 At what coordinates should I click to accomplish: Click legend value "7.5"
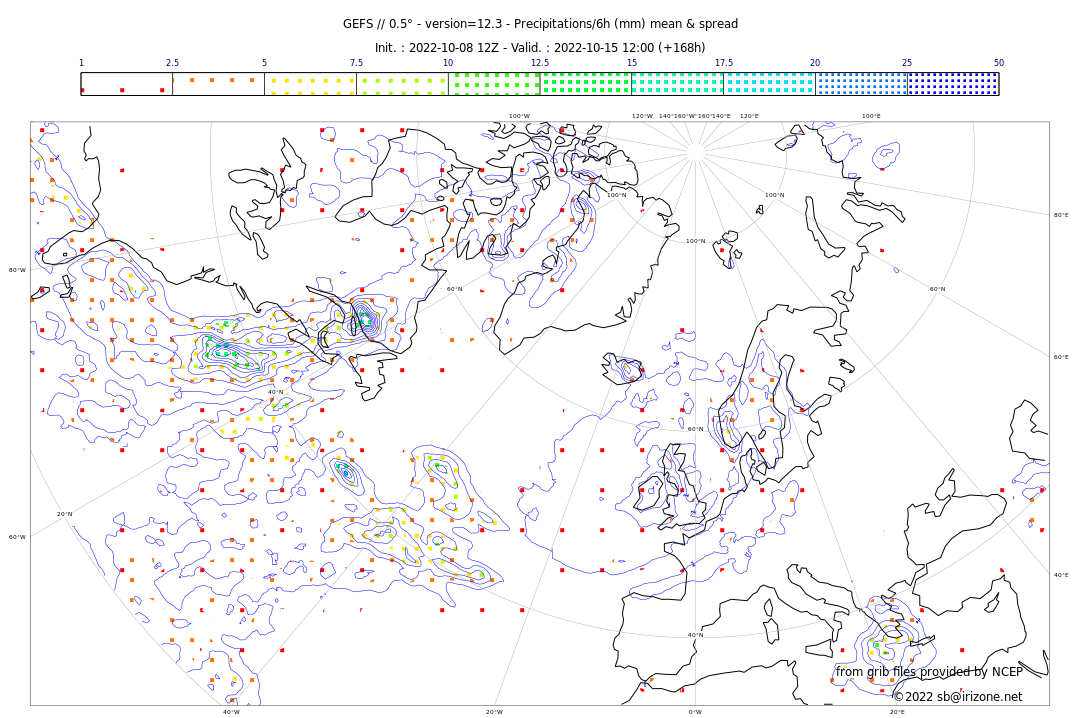[x=356, y=63]
